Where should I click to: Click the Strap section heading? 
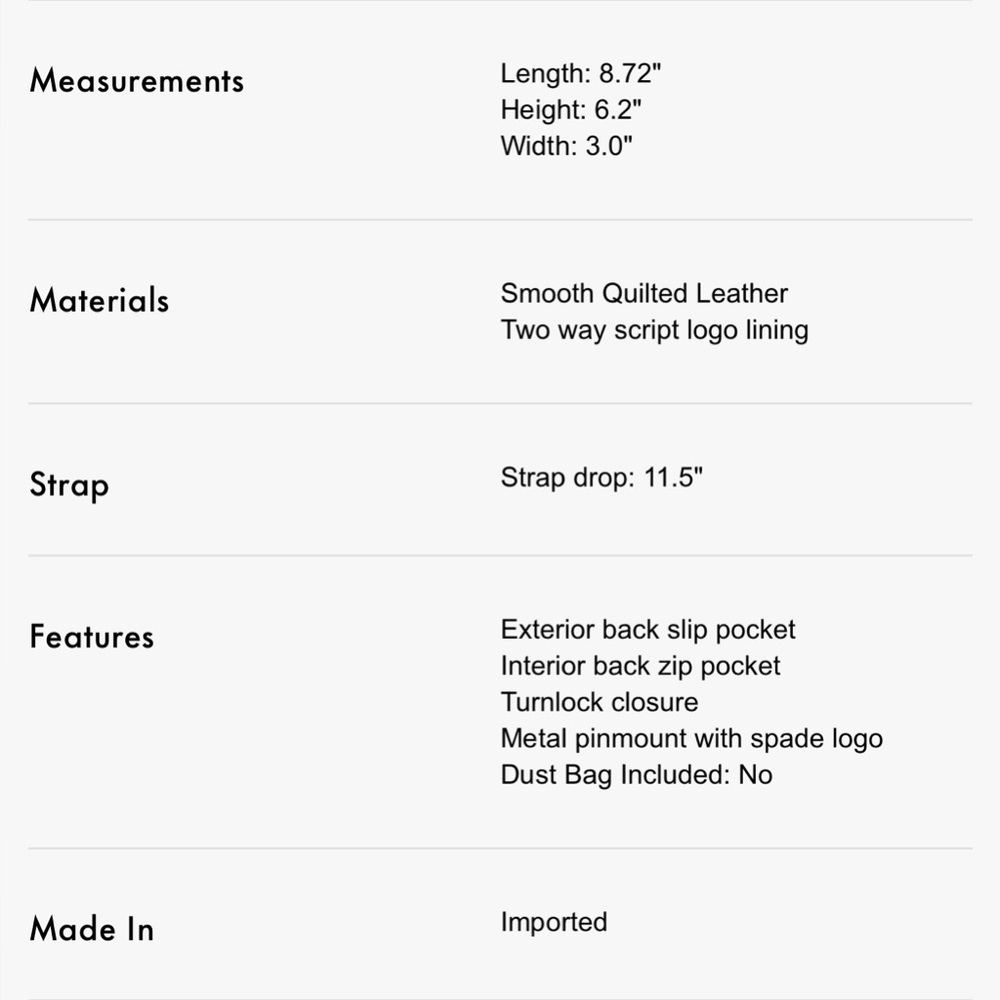69,485
